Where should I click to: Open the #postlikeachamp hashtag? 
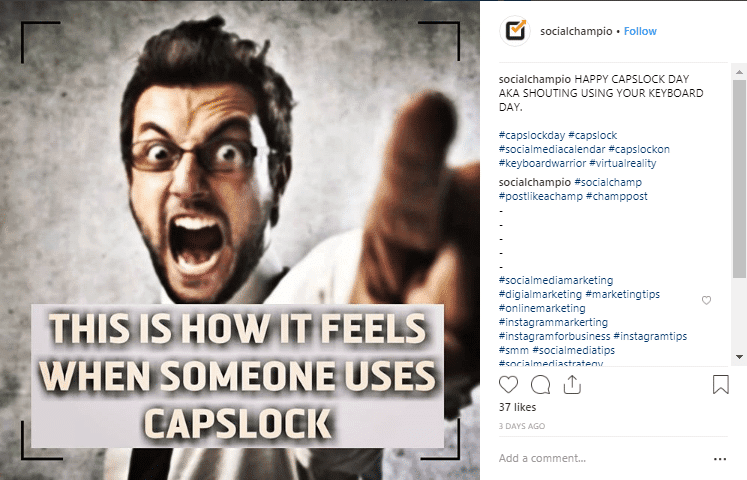click(541, 196)
